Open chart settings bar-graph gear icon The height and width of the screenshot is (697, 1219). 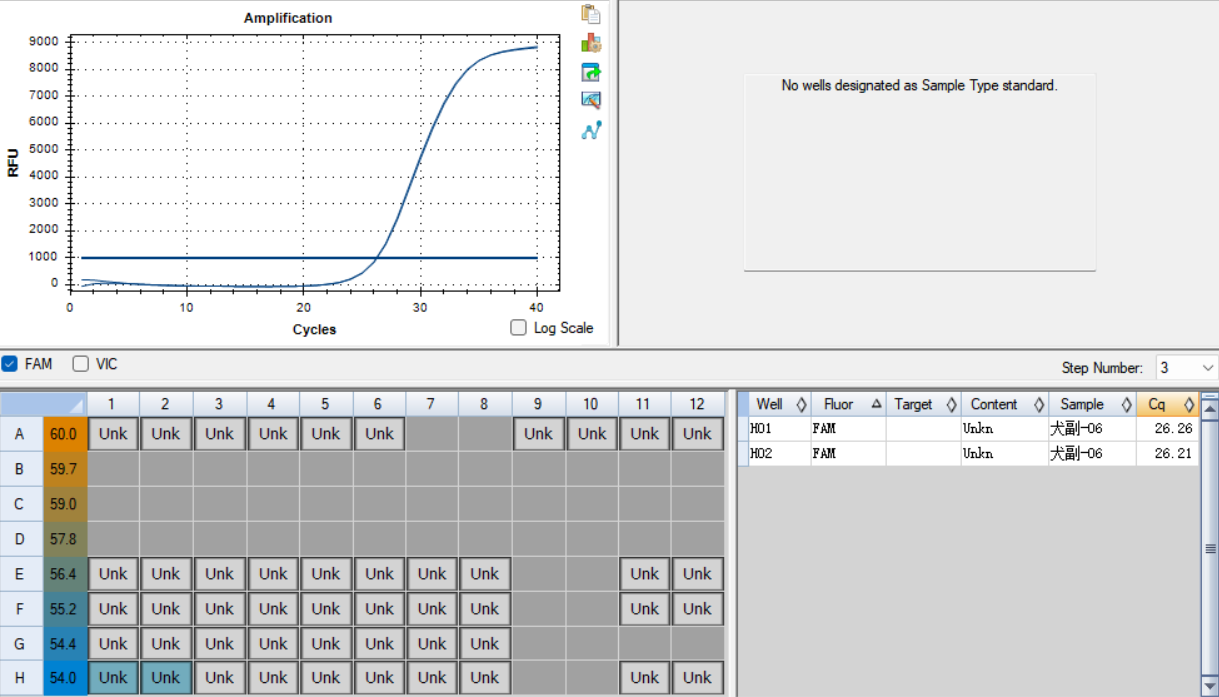coord(591,43)
